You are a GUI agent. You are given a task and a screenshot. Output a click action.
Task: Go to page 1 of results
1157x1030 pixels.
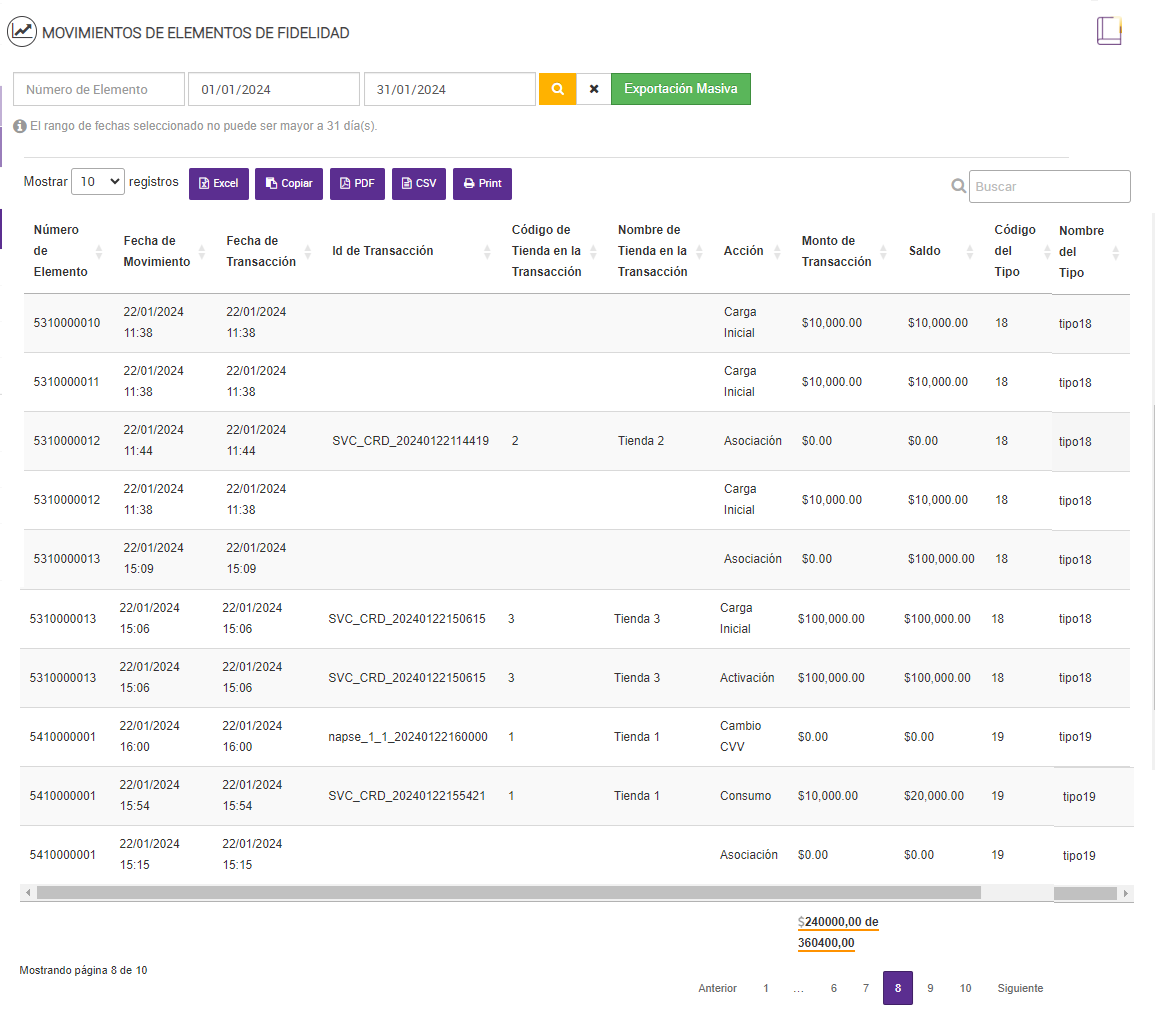click(x=766, y=988)
